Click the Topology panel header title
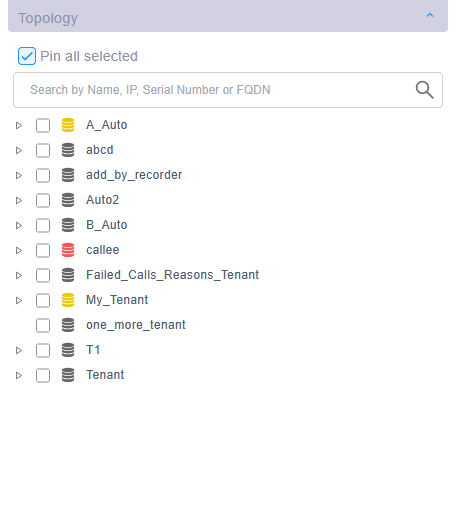 [x=48, y=18]
